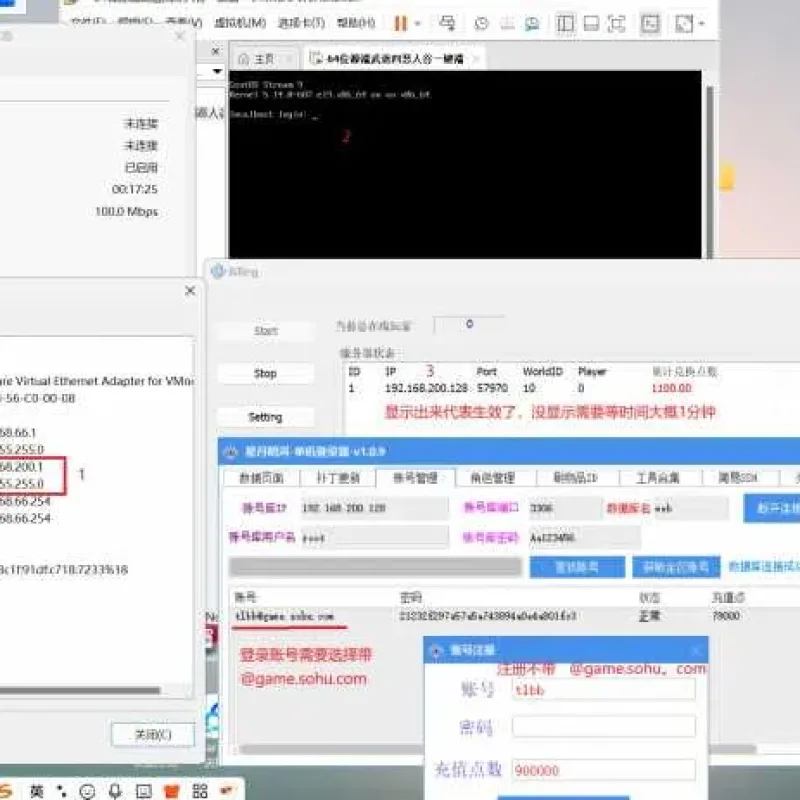The width and height of the screenshot is (800, 800).
Task: Switch to the 数据页面 tab
Action: pos(261,478)
